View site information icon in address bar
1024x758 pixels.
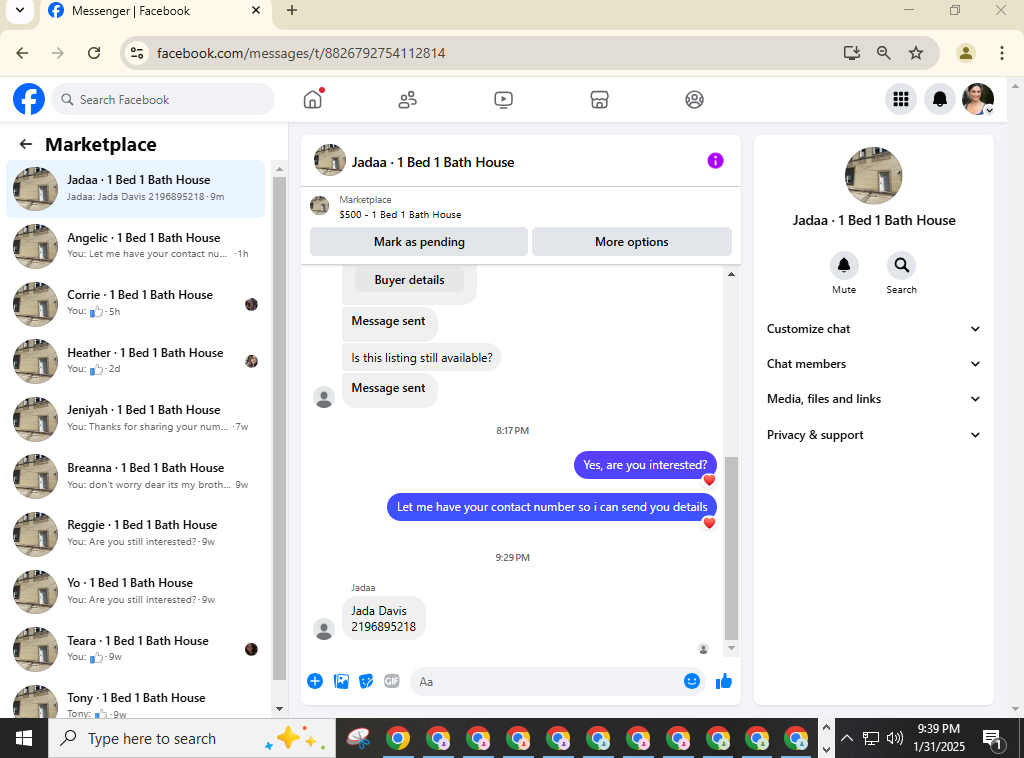tap(136, 53)
